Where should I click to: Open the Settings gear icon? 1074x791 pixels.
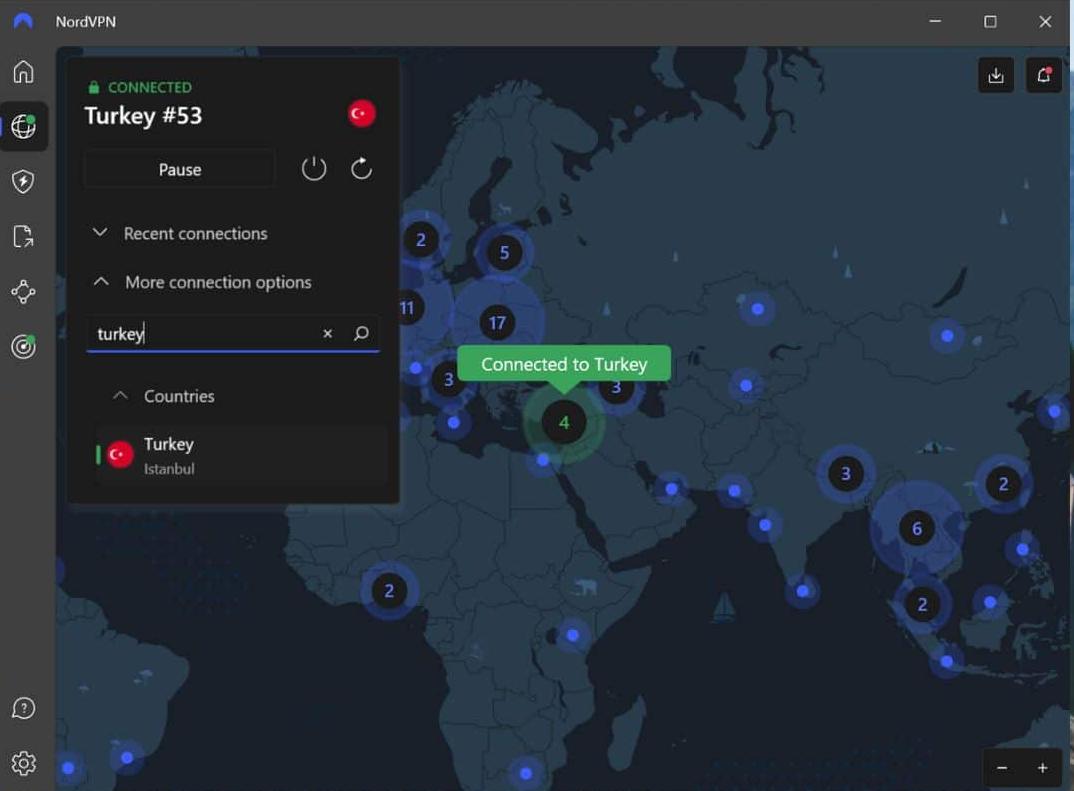[23, 763]
